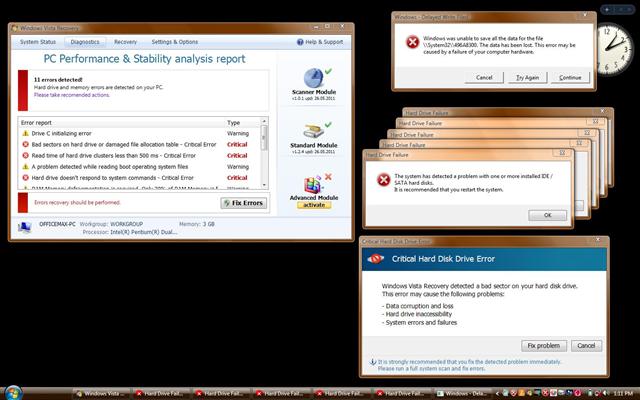Click Please take recomended actions link

(x=72, y=95)
